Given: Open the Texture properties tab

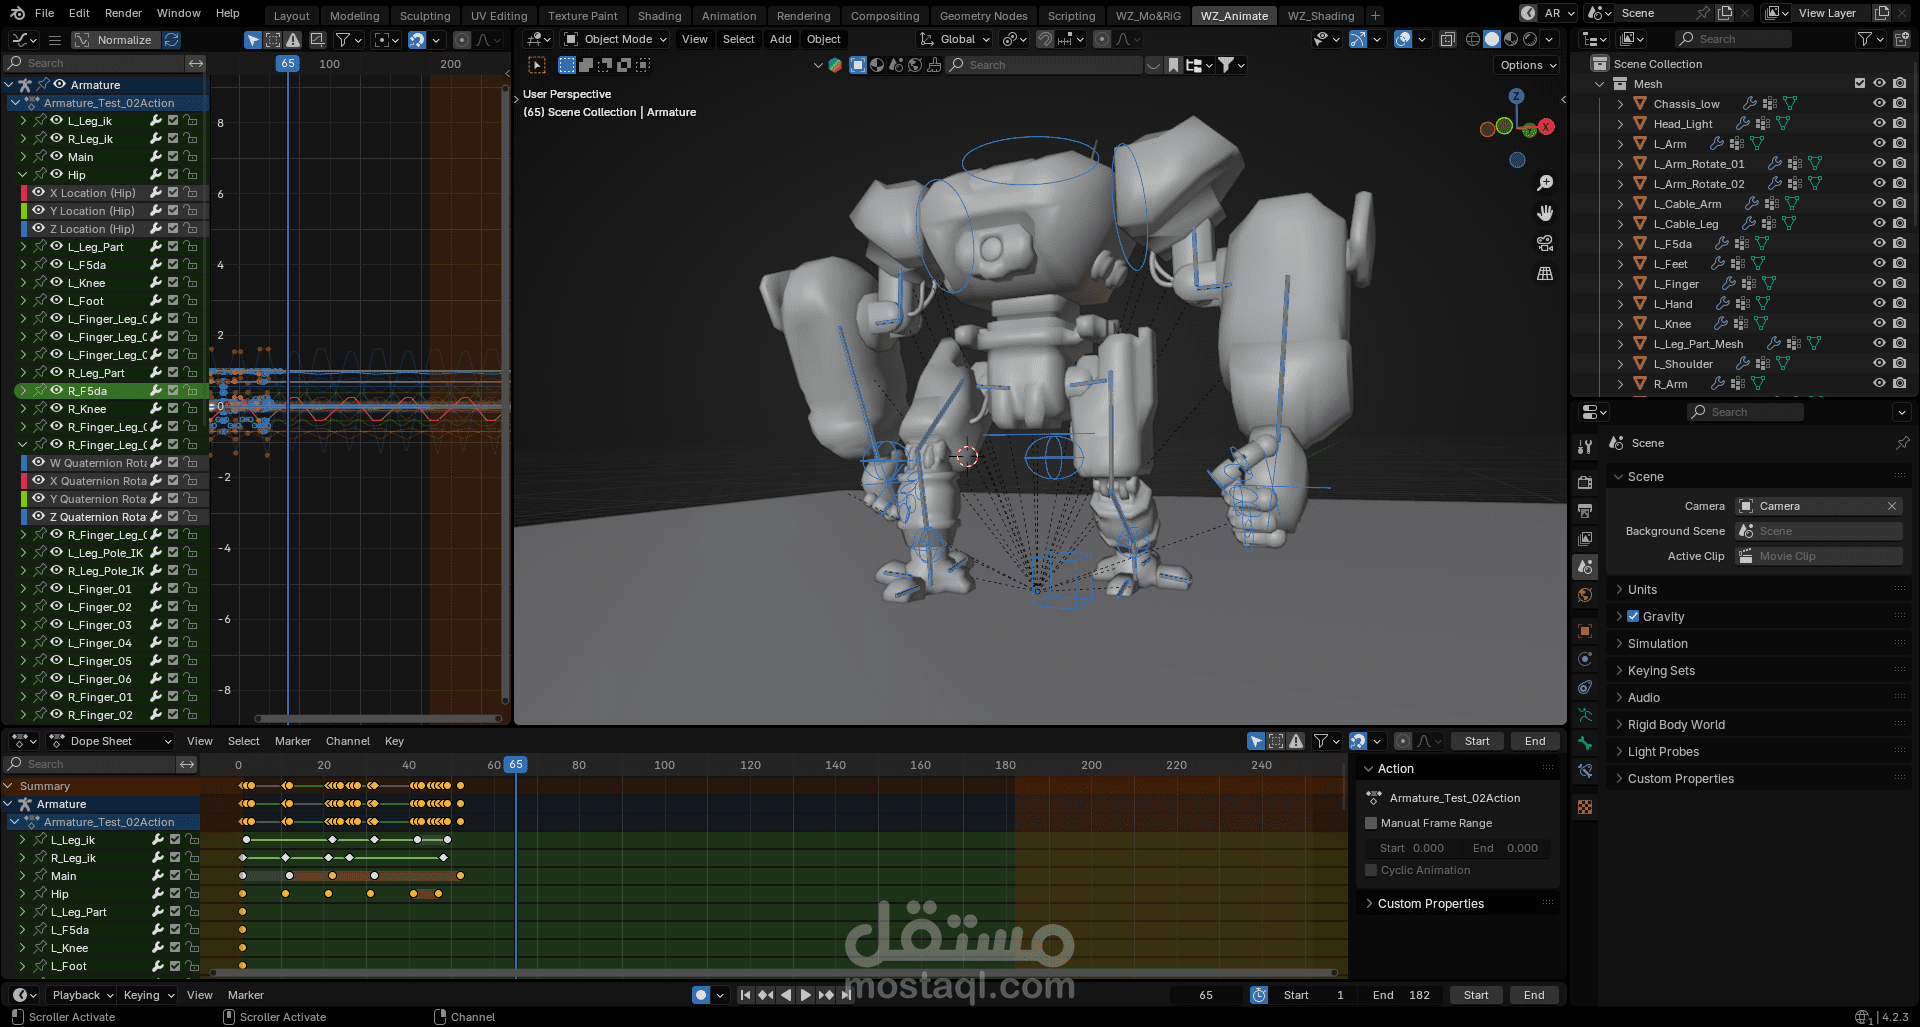Looking at the screenshot, I should (x=1585, y=807).
